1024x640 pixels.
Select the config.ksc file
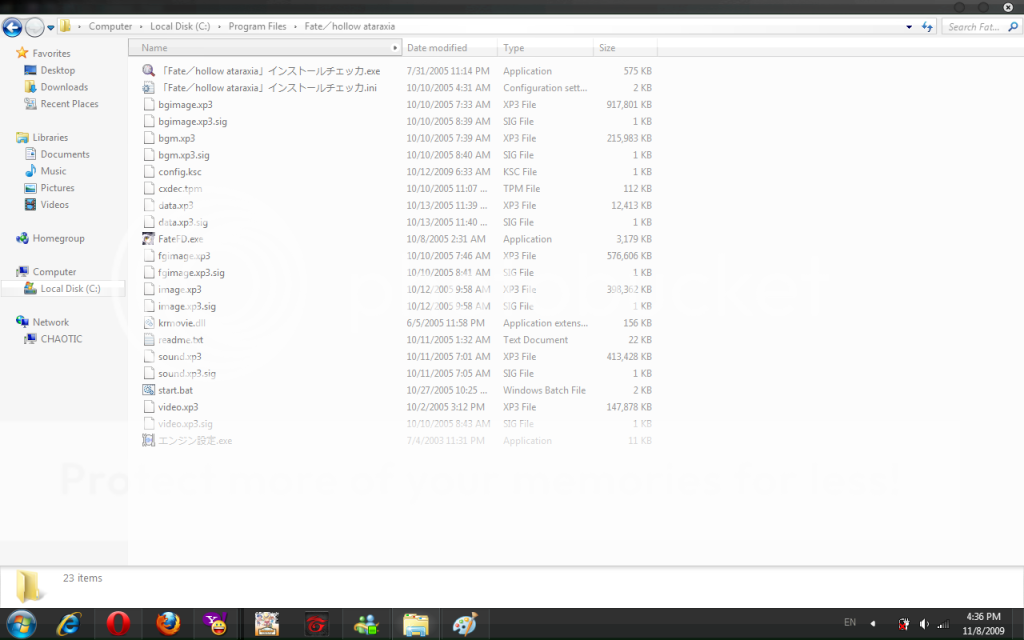pyautogui.click(x=180, y=172)
